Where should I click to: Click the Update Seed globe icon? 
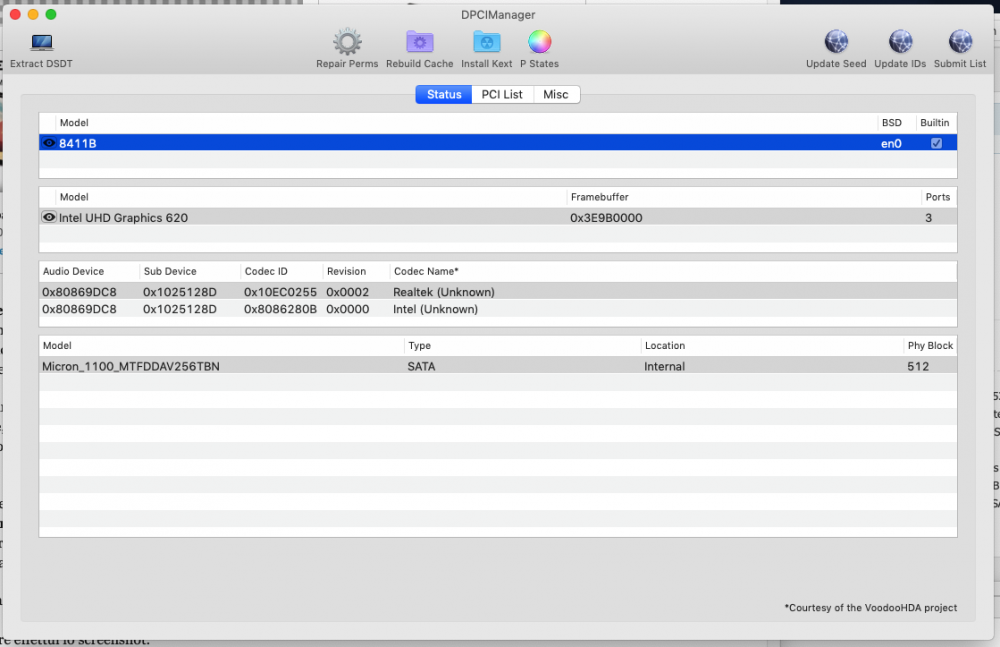[x=836, y=42]
